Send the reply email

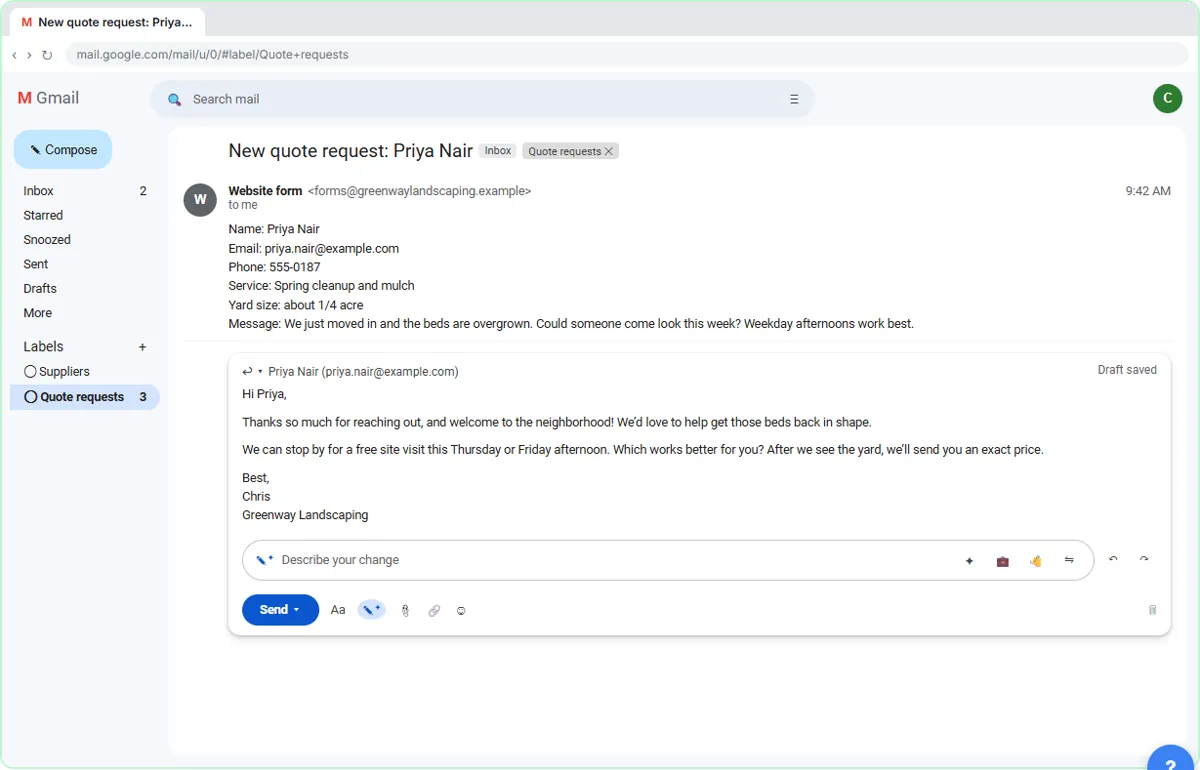click(x=273, y=610)
